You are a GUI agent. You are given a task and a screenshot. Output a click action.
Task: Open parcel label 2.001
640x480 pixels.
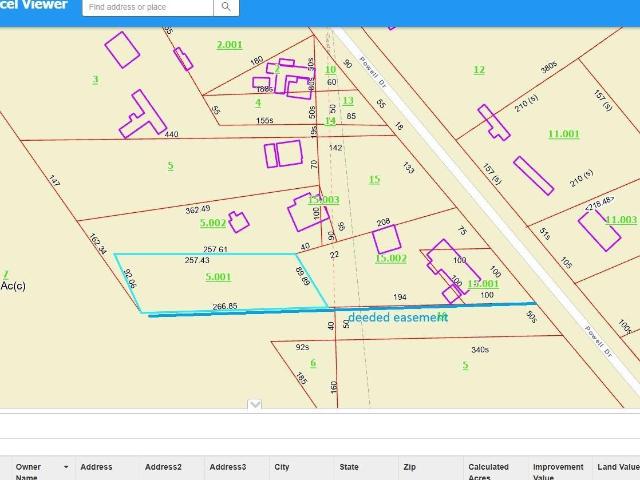click(229, 44)
